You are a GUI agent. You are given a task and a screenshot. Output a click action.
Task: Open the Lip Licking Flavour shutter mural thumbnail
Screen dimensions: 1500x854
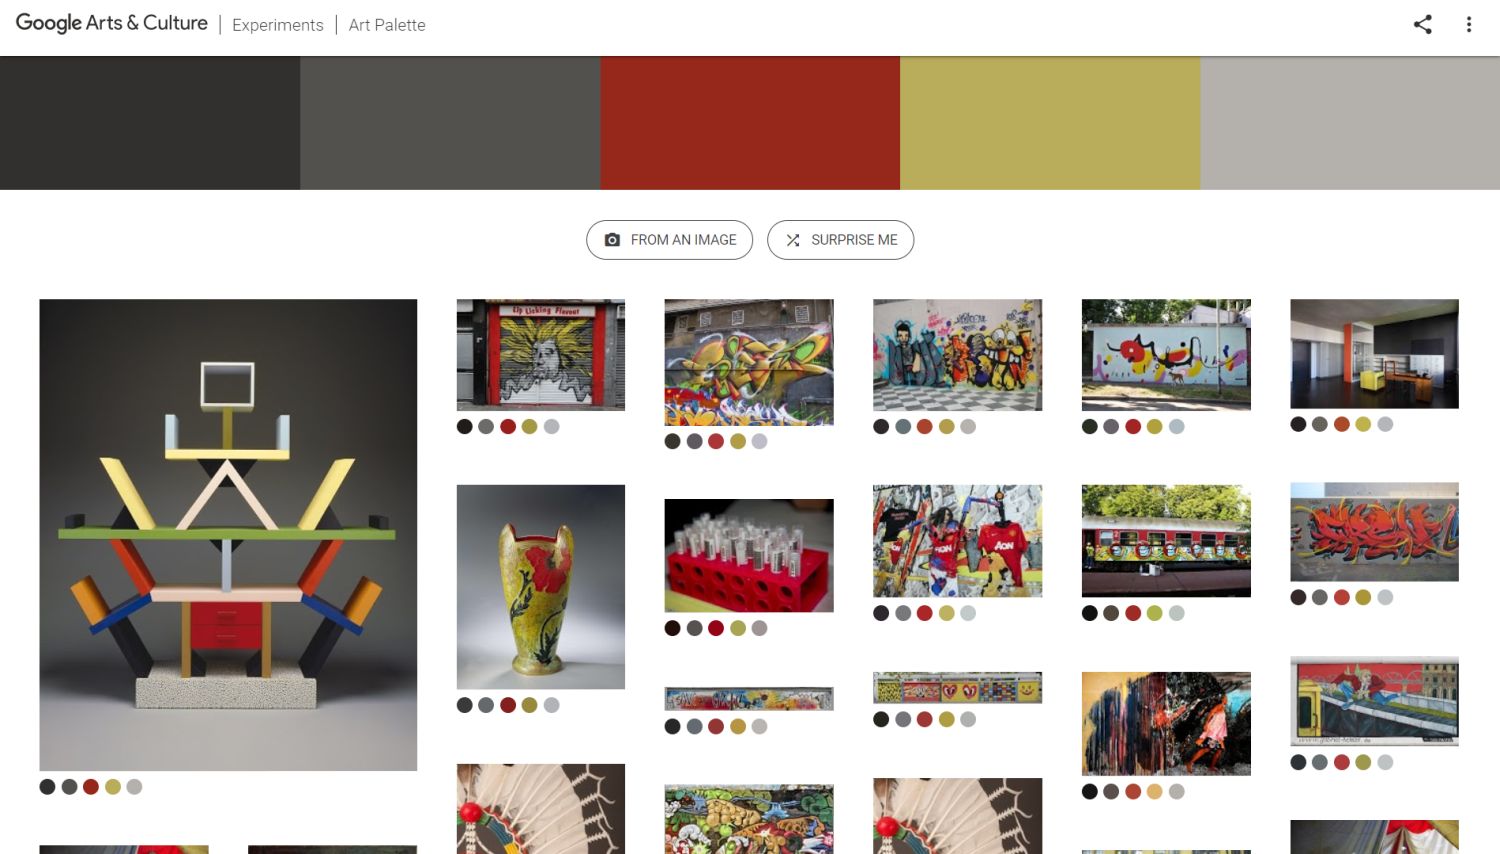(541, 355)
